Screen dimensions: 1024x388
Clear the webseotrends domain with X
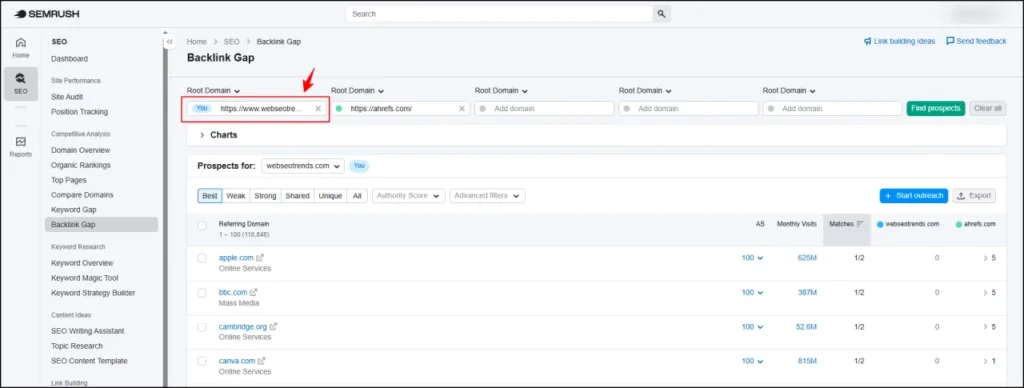[318, 108]
